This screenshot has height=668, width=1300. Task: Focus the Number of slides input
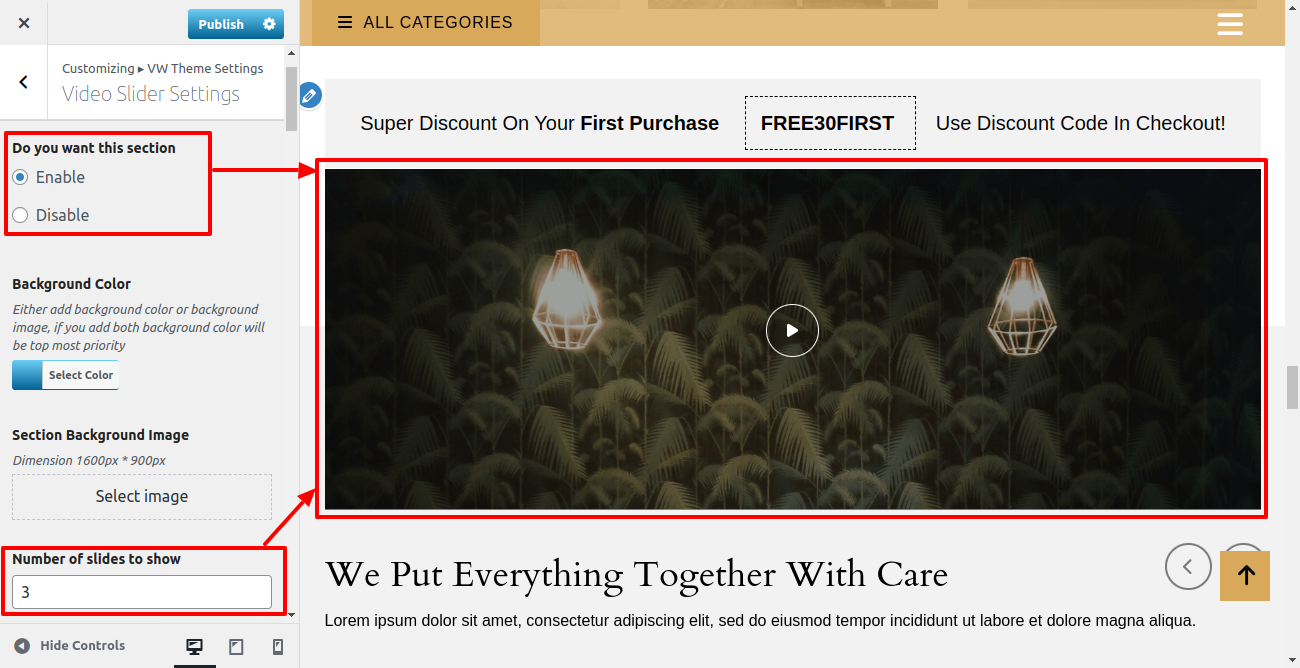coord(142,592)
